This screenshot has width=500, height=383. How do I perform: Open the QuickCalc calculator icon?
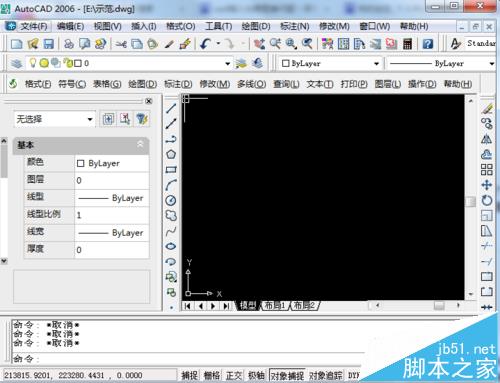(407, 44)
